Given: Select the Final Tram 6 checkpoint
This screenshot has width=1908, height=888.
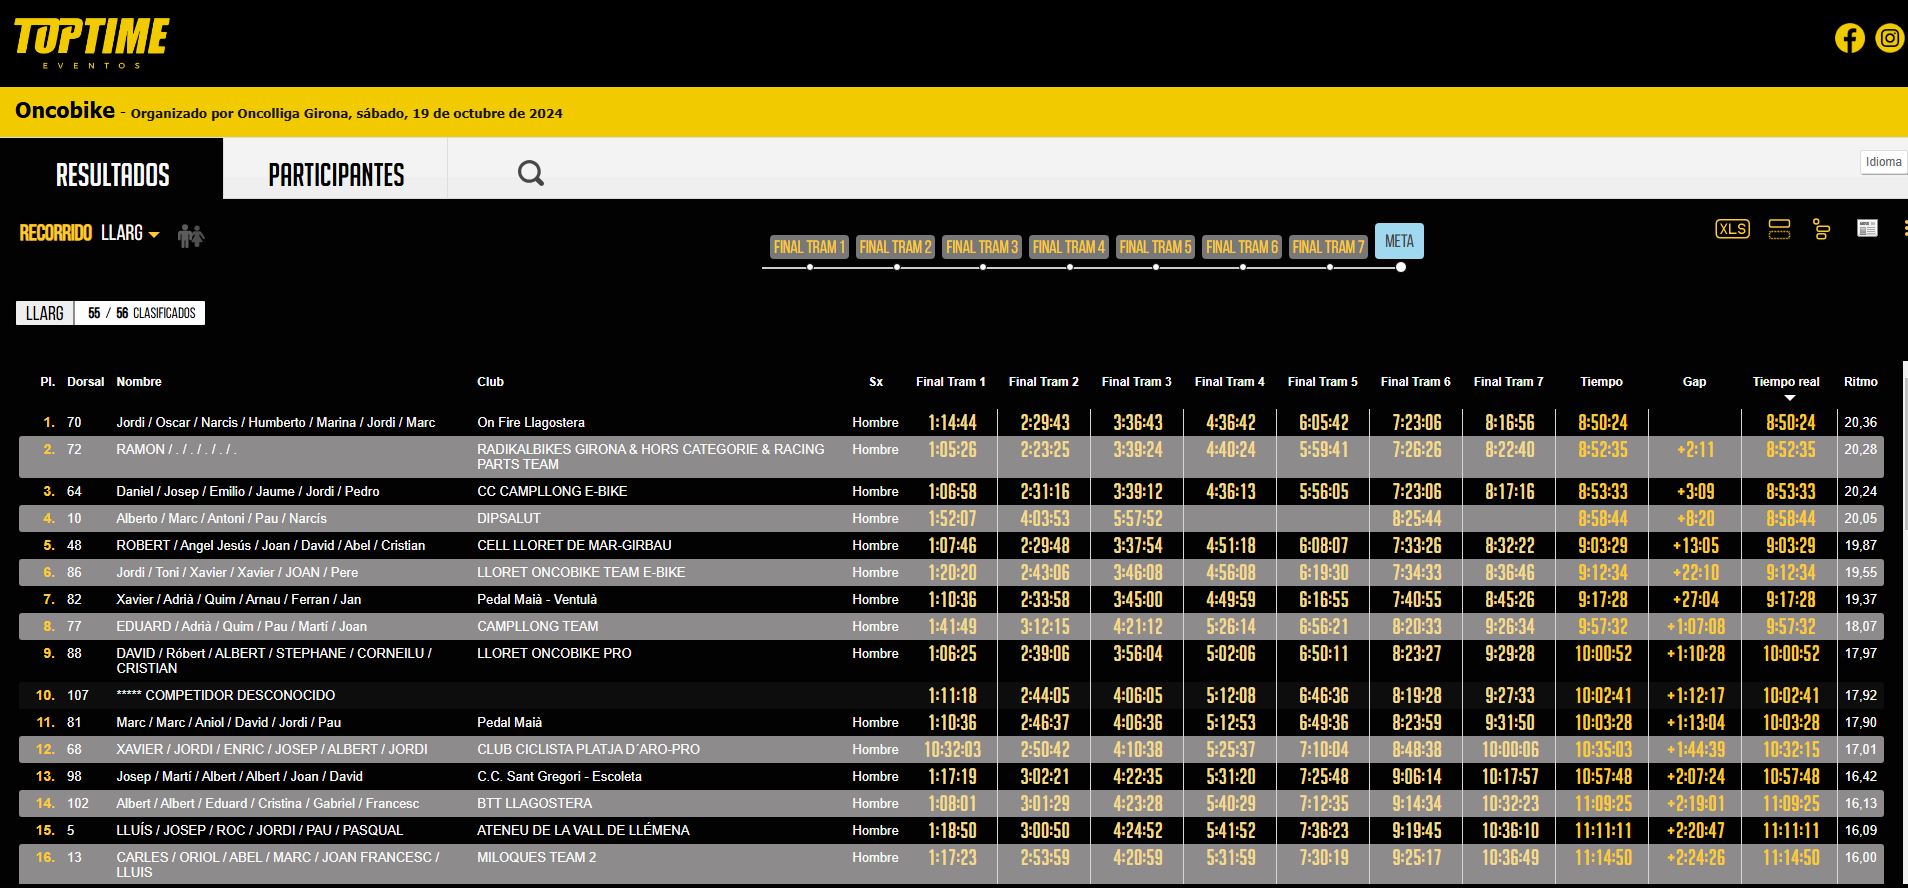Looking at the screenshot, I should (1241, 247).
